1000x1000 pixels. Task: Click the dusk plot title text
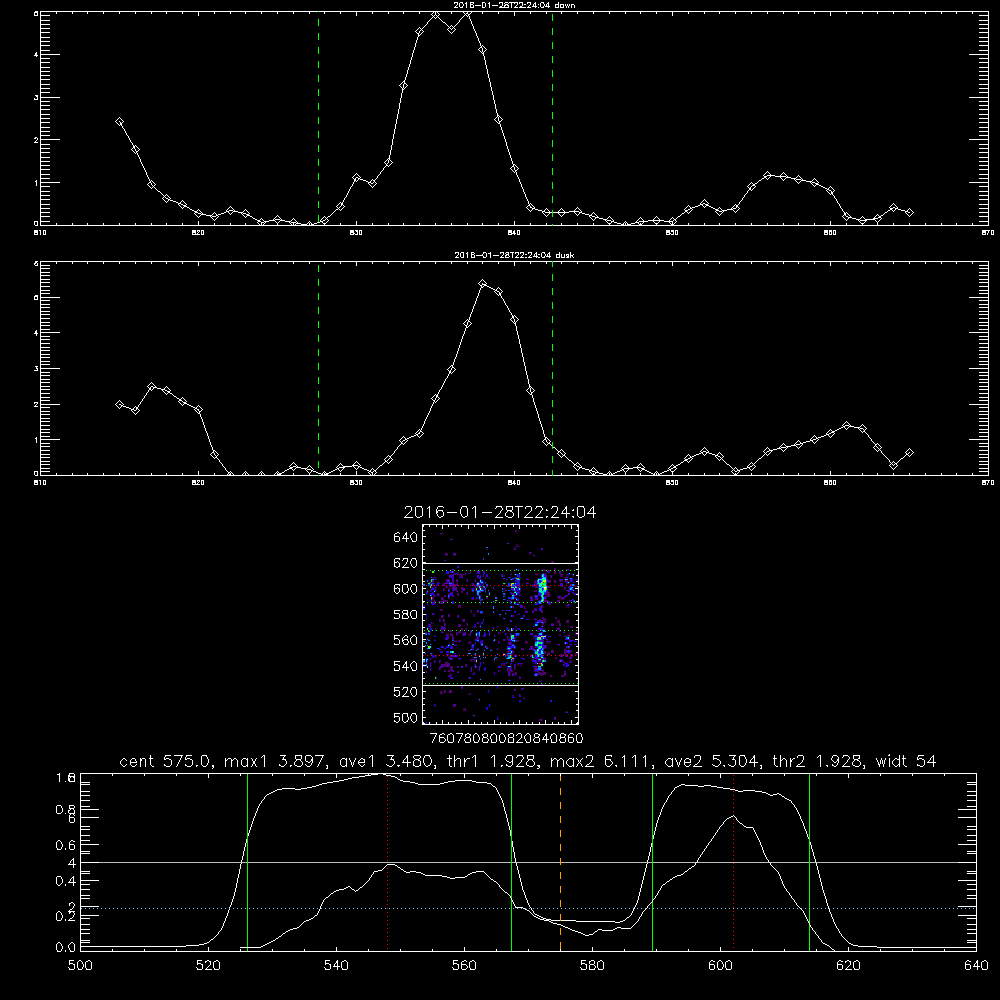pyautogui.click(x=514, y=255)
